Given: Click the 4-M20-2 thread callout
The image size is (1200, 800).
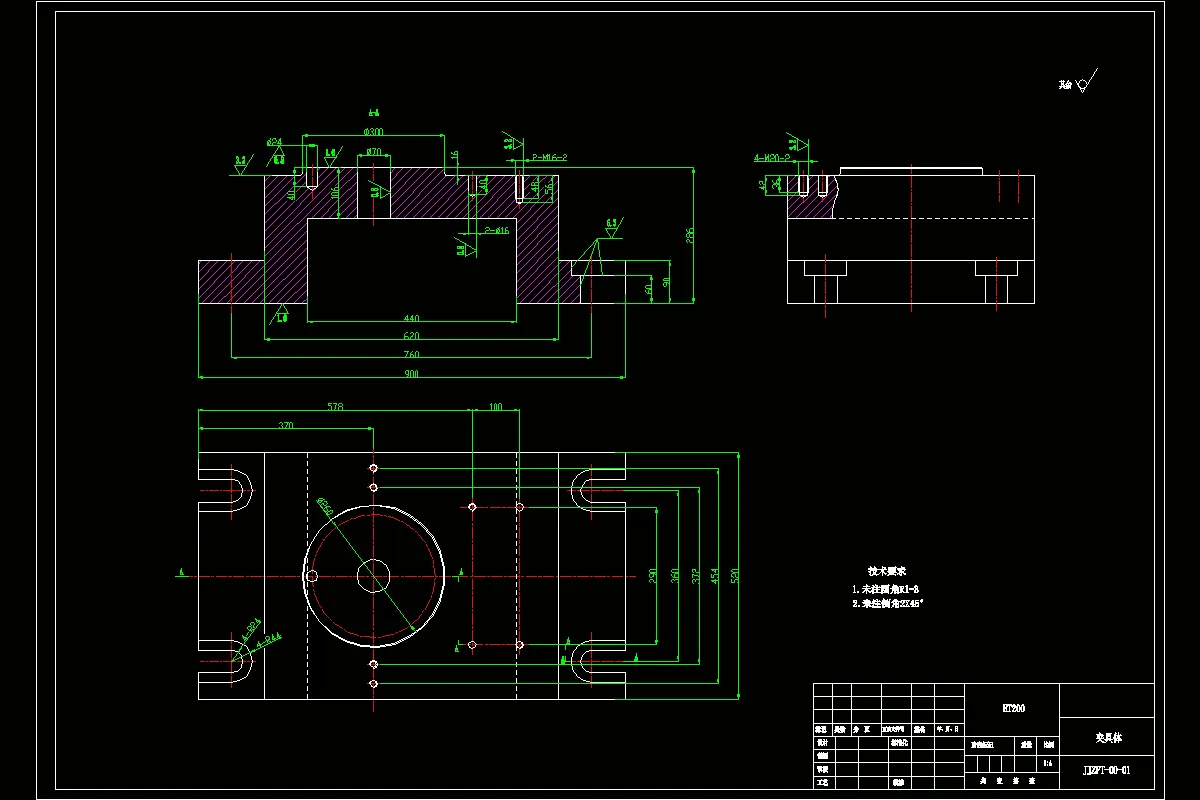Looking at the screenshot, I should (x=772, y=157).
